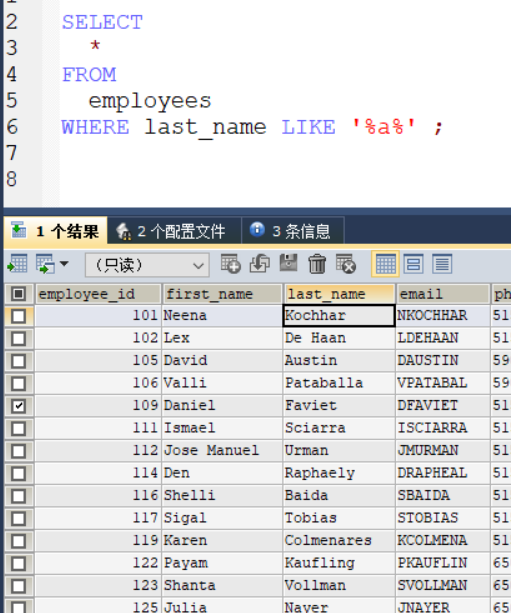Uncheck the row for employee 109 Daniel
Screen dimensions: 511x613
coord(18,406)
